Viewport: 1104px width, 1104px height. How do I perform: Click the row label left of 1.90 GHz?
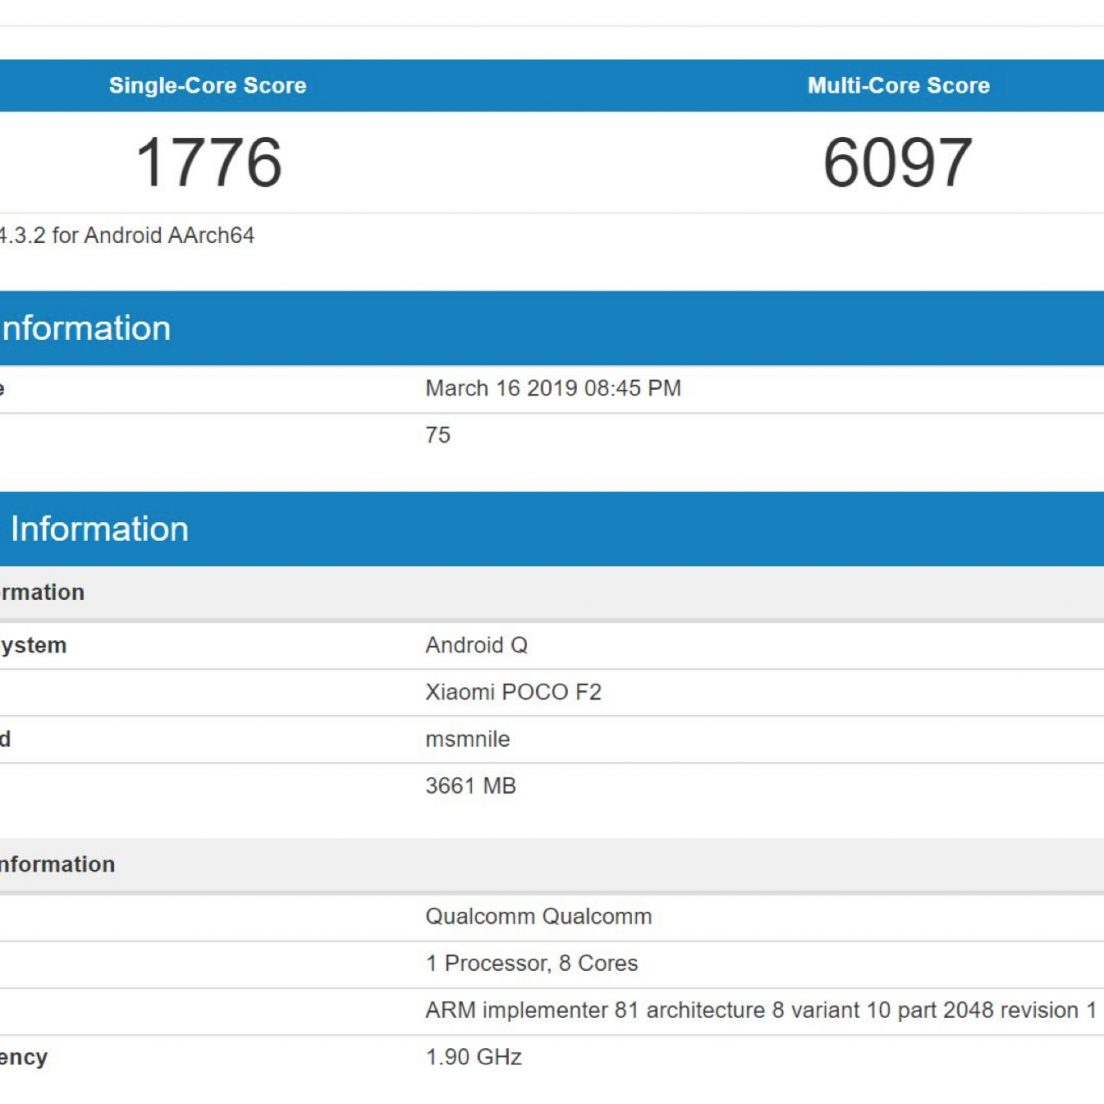(23, 1058)
